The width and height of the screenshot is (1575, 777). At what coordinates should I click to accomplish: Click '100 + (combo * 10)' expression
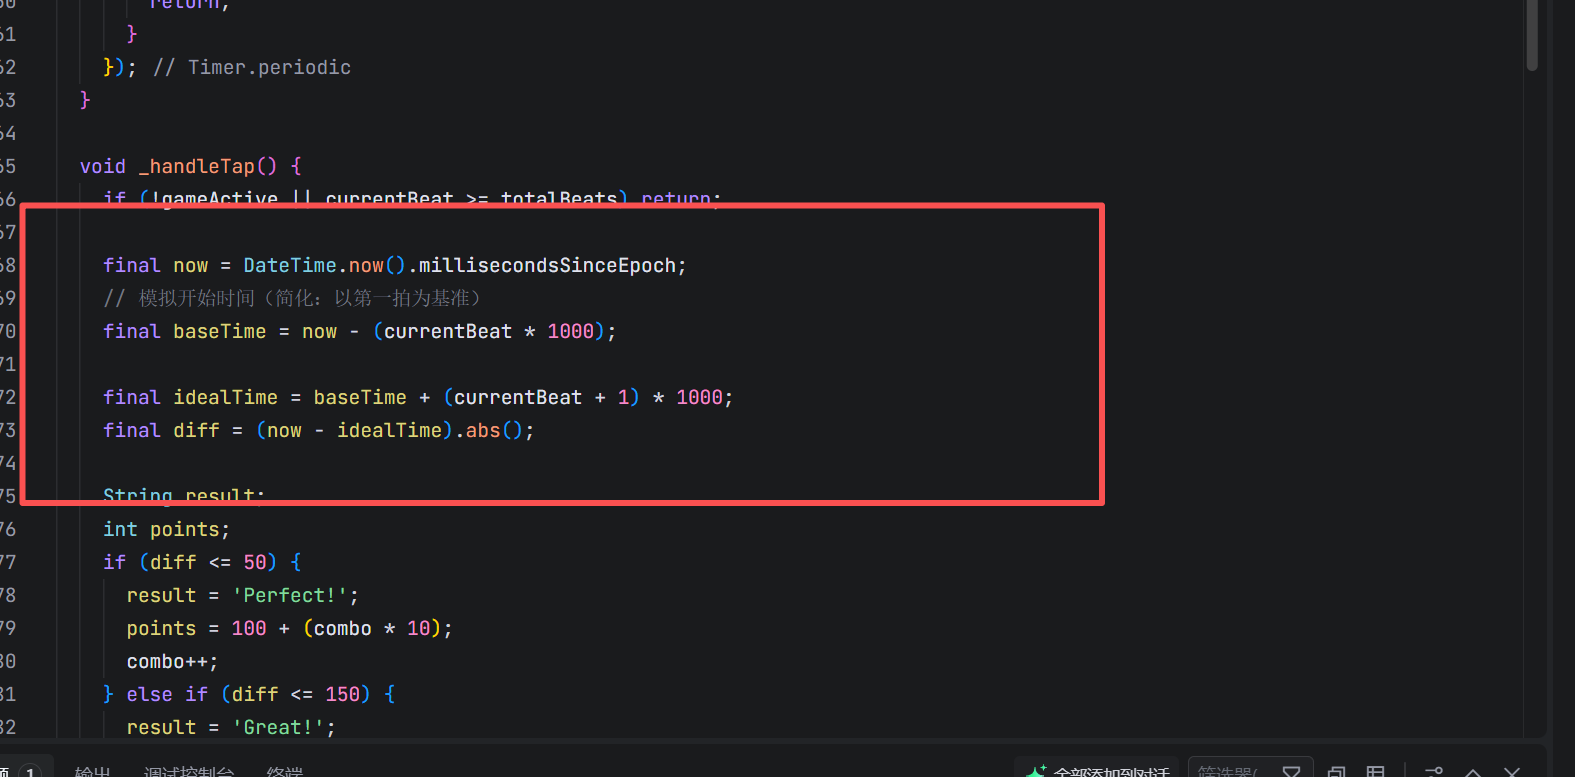(x=336, y=628)
